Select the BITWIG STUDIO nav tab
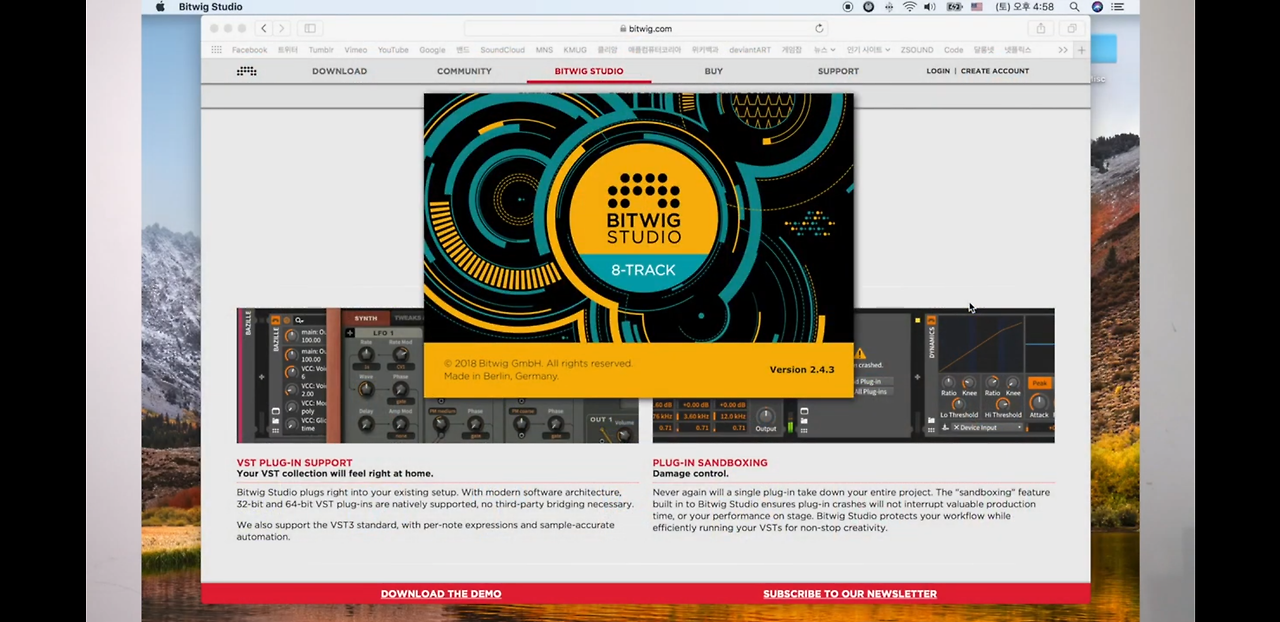This screenshot has height=622, width=1280. click(x=589, y=71)
